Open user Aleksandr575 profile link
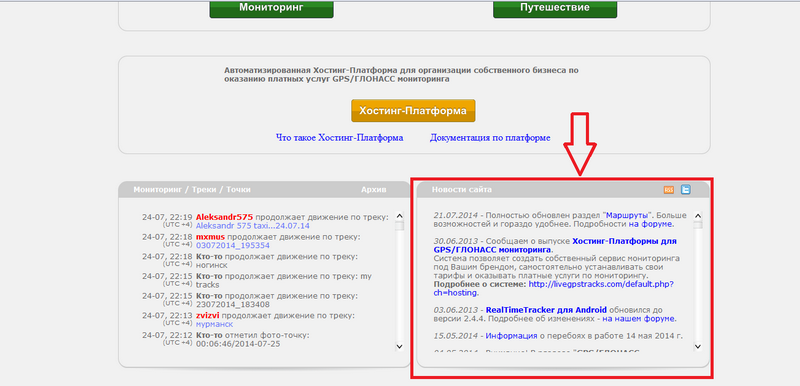This screenshot has height=386, width=800. point(224,217)
